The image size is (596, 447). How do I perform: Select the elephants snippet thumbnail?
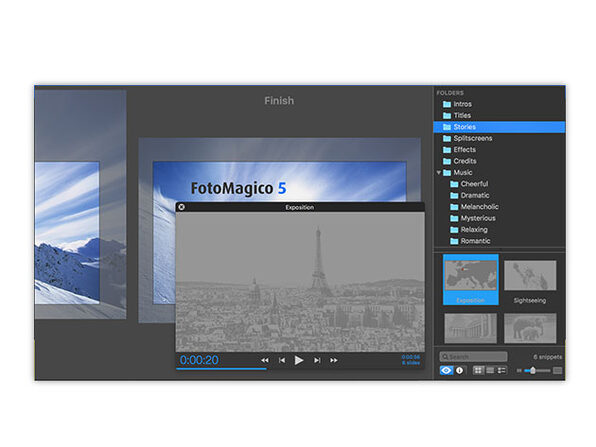point(530,328)
